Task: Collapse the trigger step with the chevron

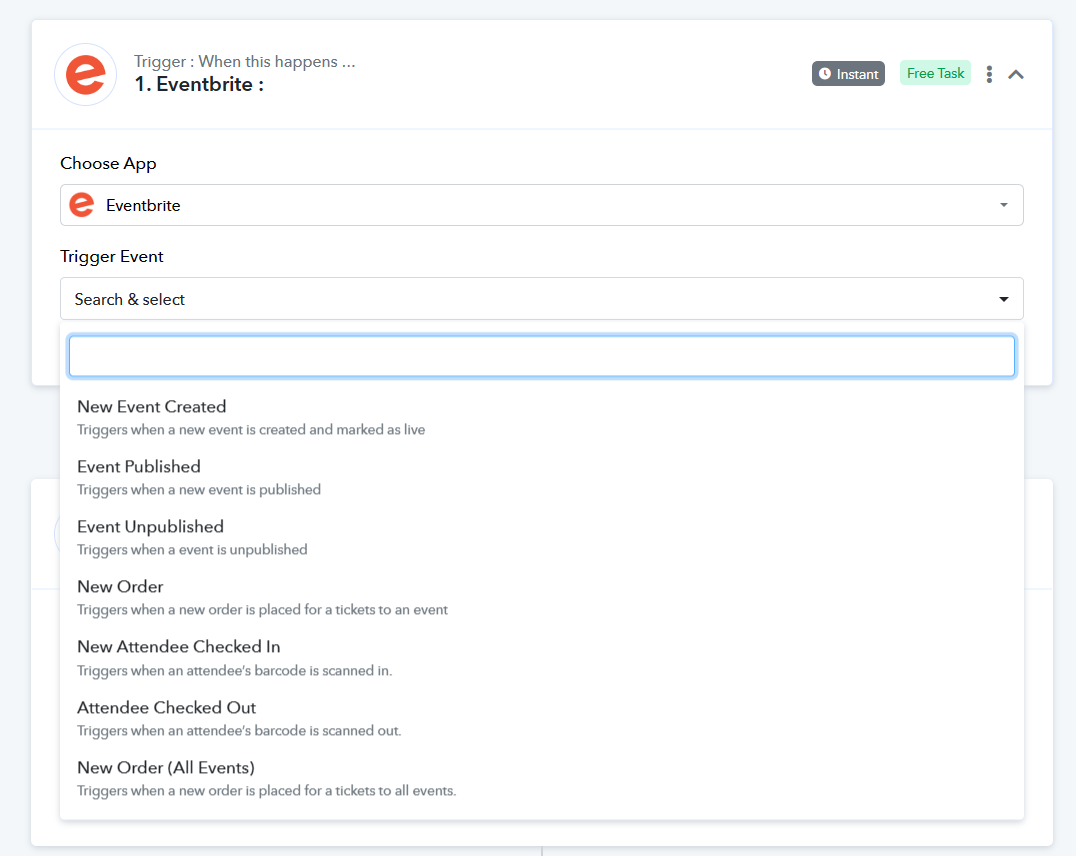Action: 1016,74
